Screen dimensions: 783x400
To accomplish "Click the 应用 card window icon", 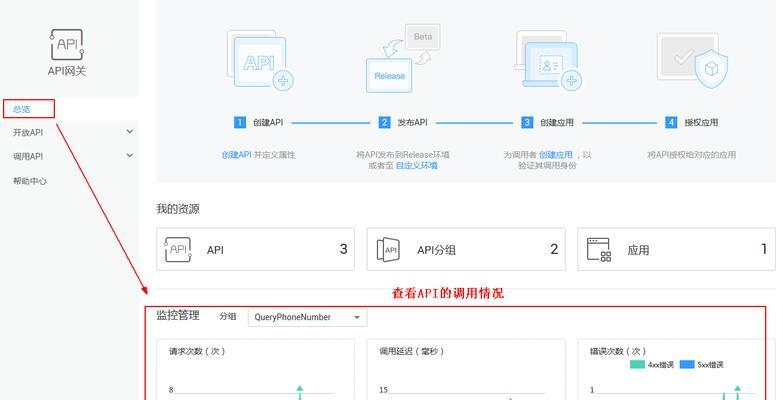I will (x=599, y=250).
